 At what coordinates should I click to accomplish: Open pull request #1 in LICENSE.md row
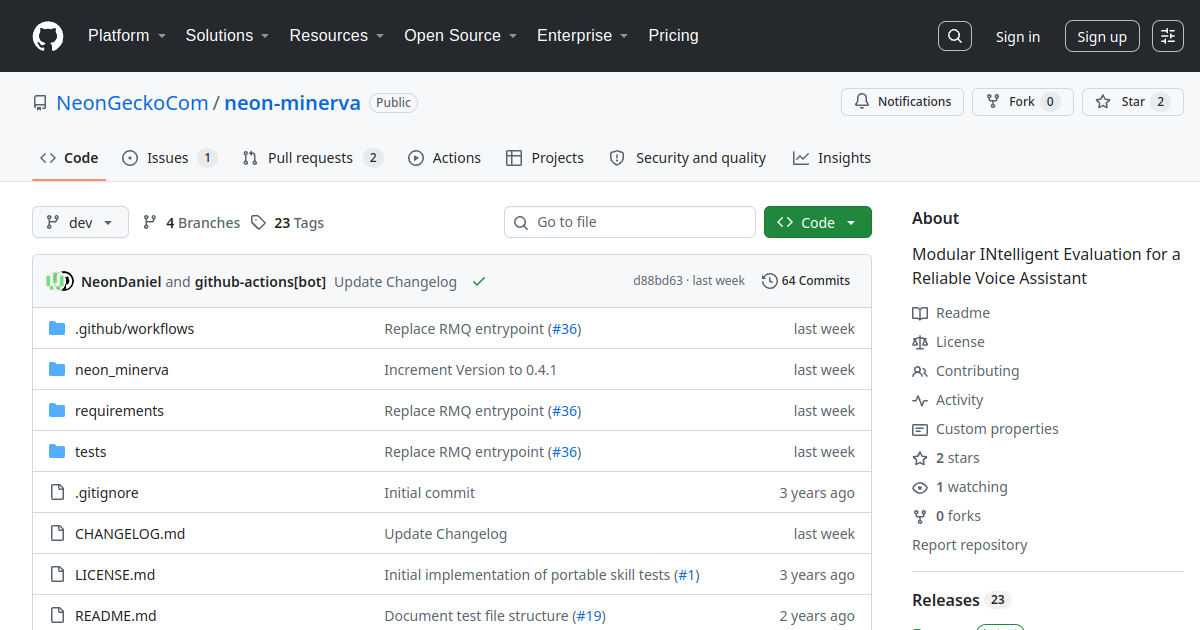click(688, 575)
